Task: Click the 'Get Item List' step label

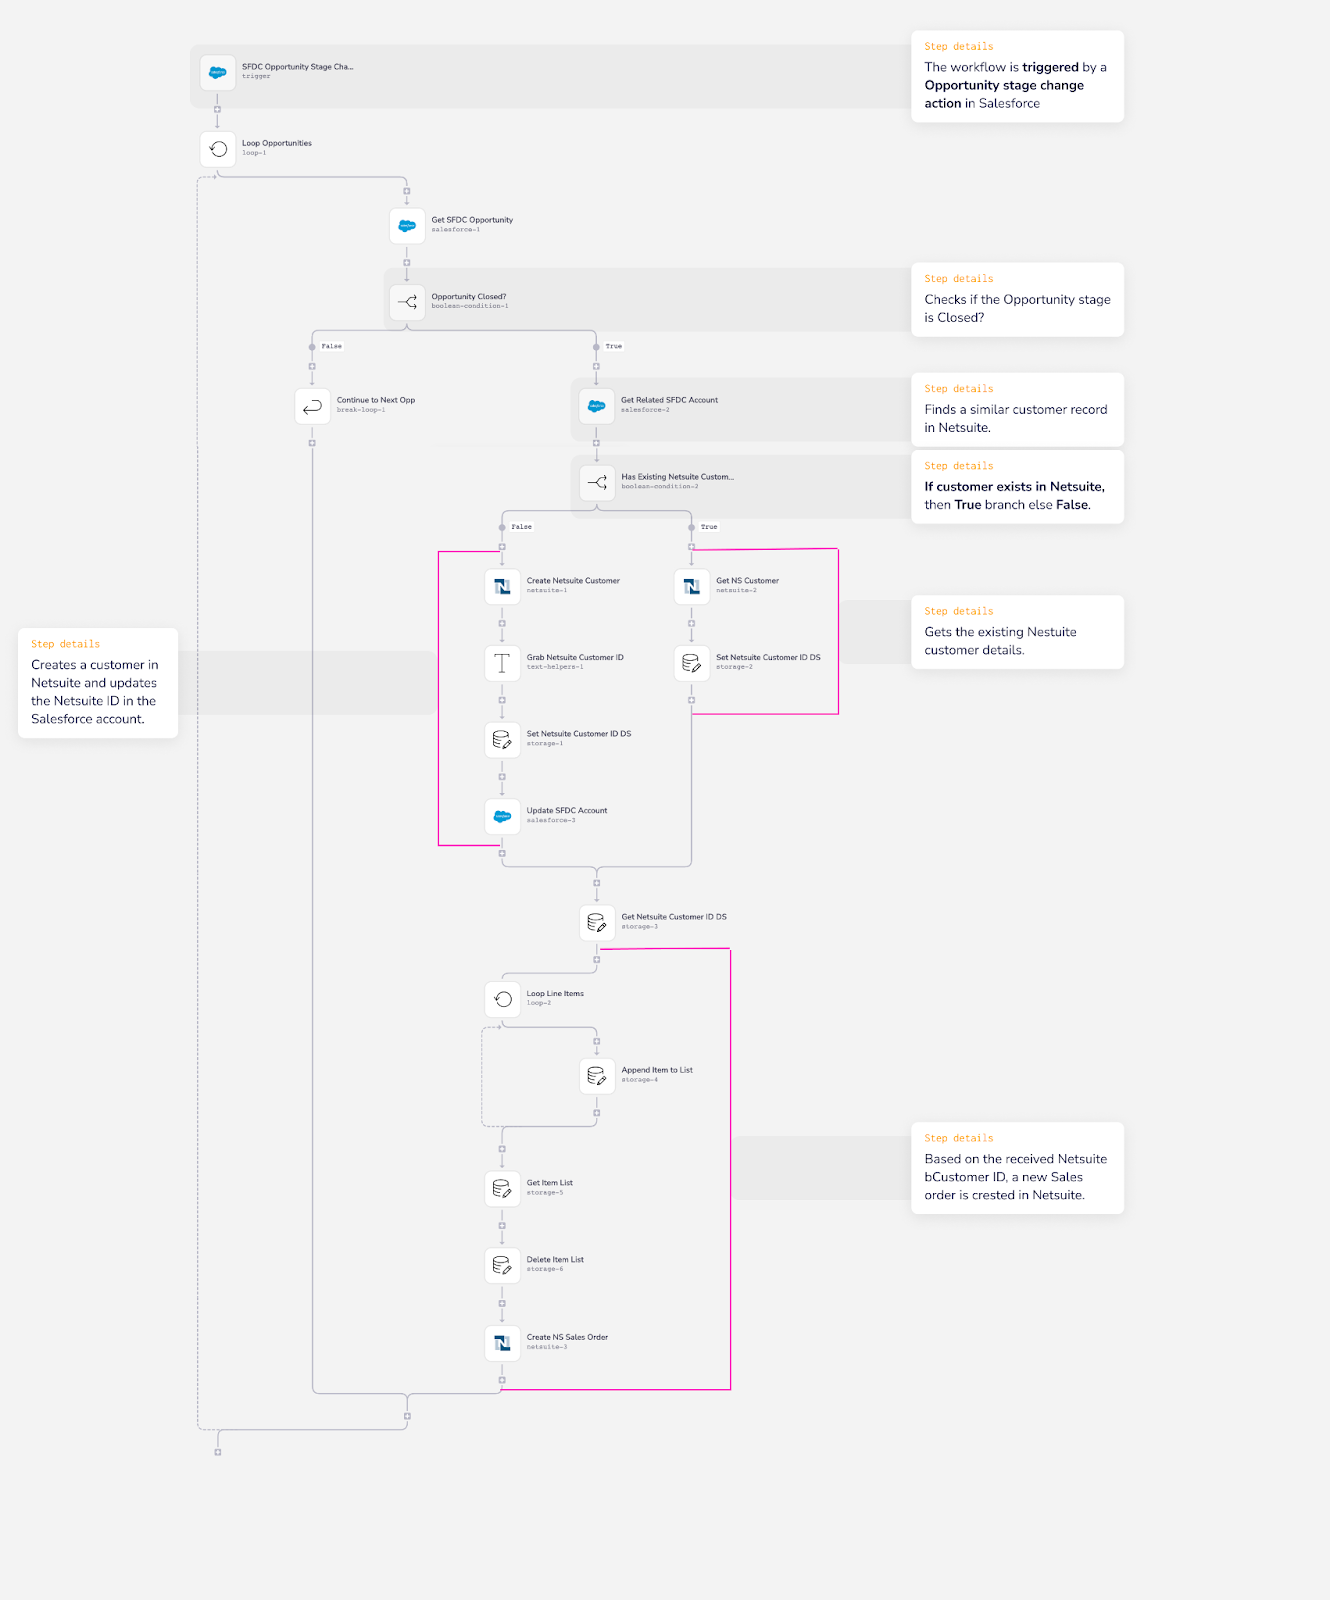Action: (x=550, y=1183)
